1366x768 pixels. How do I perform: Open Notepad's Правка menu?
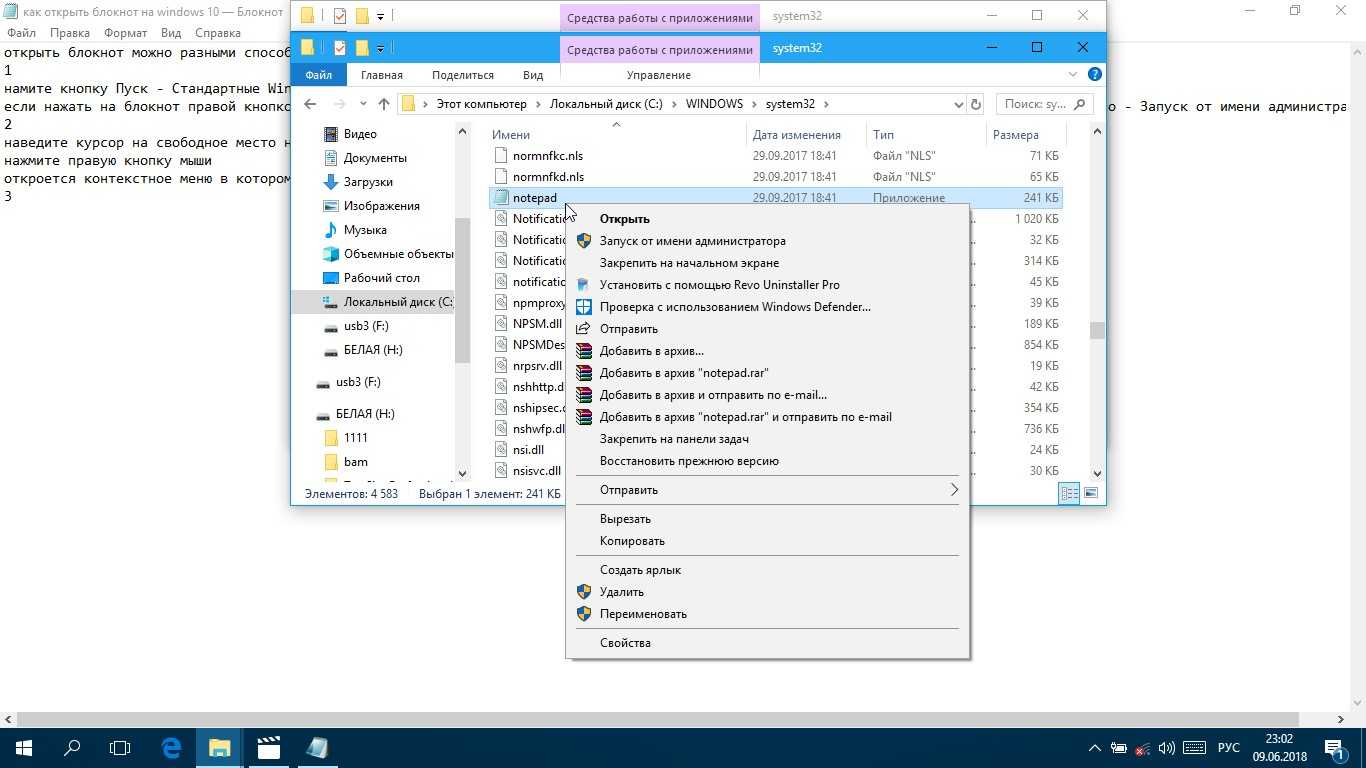[70, 33]
